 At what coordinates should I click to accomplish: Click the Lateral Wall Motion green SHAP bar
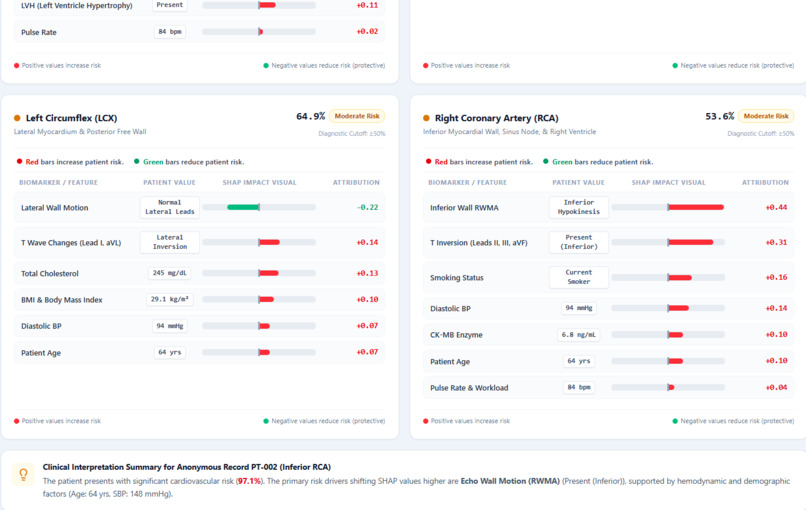coord(243,207)
